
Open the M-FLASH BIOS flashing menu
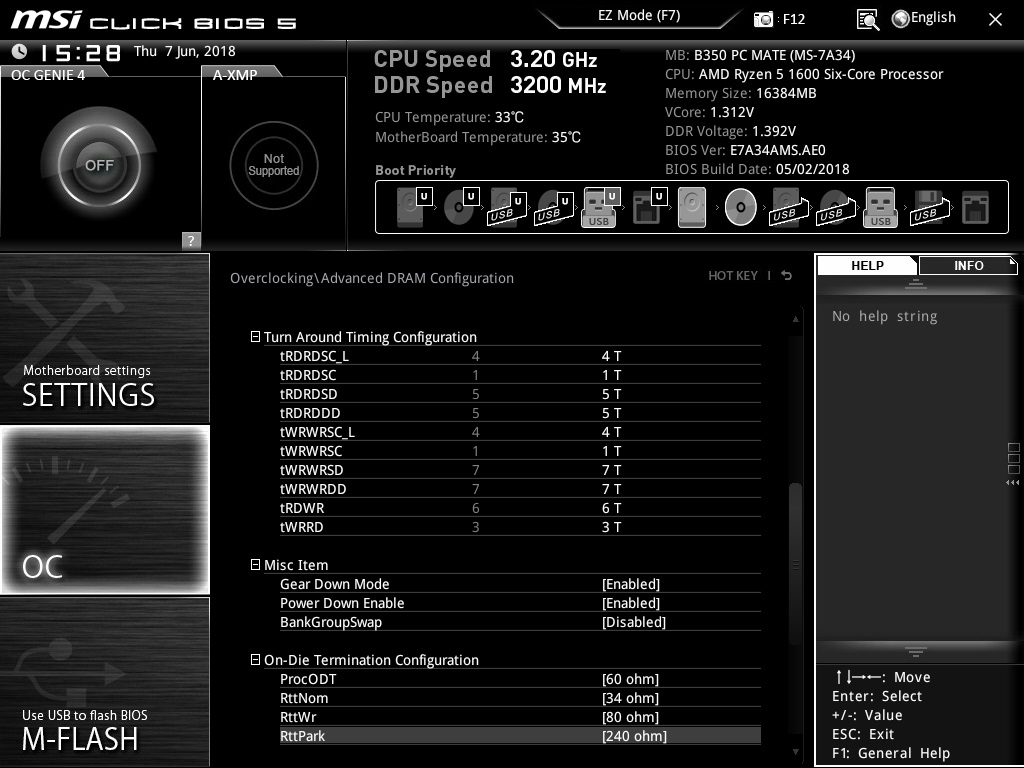point(104,681)
